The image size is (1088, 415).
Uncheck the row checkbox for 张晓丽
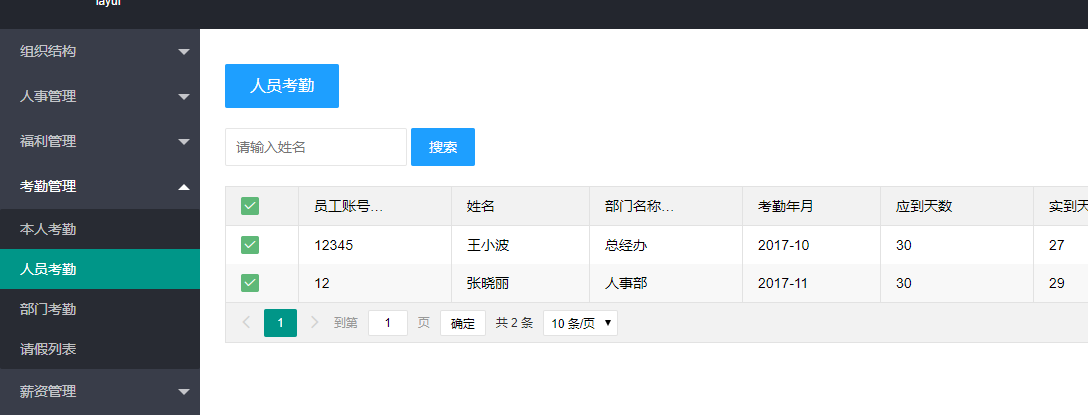pyautogui.click(x=250, y=283)
